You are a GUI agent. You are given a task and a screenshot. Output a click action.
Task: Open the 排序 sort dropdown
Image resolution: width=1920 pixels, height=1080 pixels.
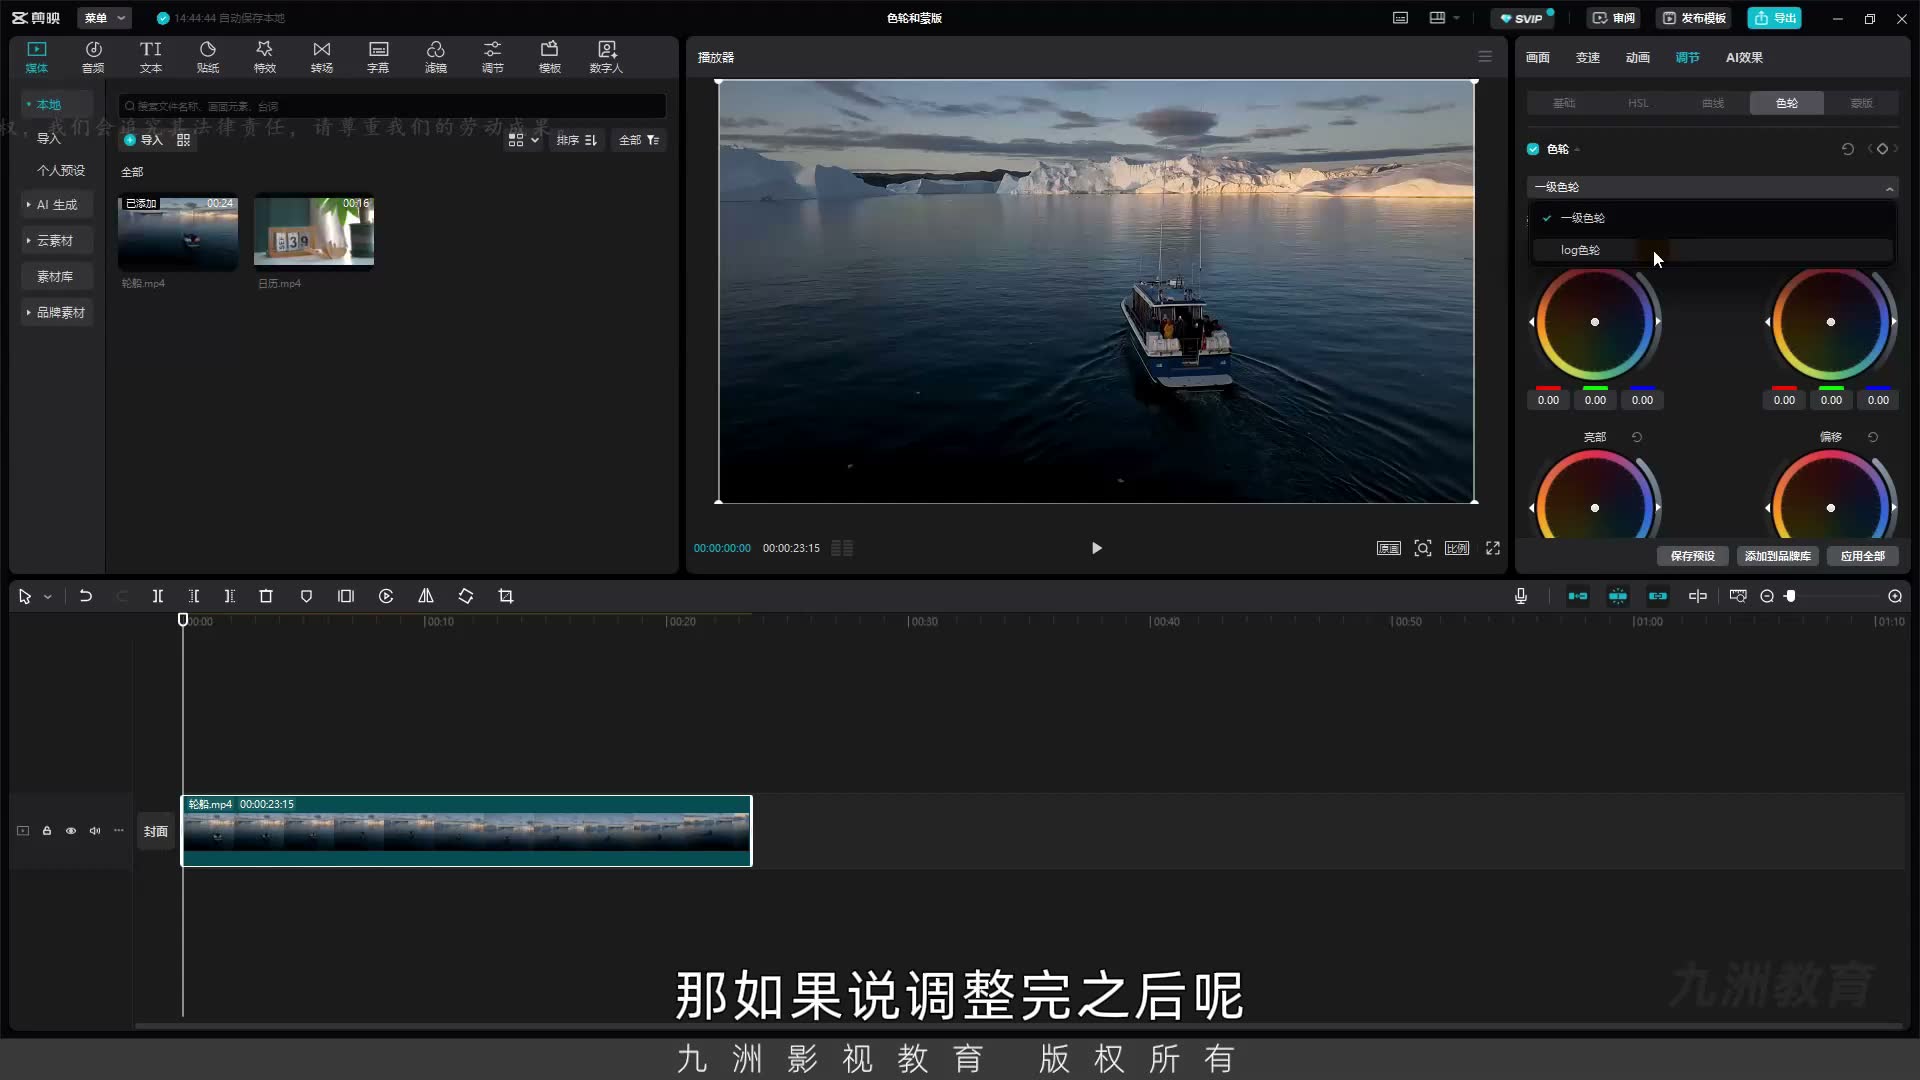(x=577, y=140)
